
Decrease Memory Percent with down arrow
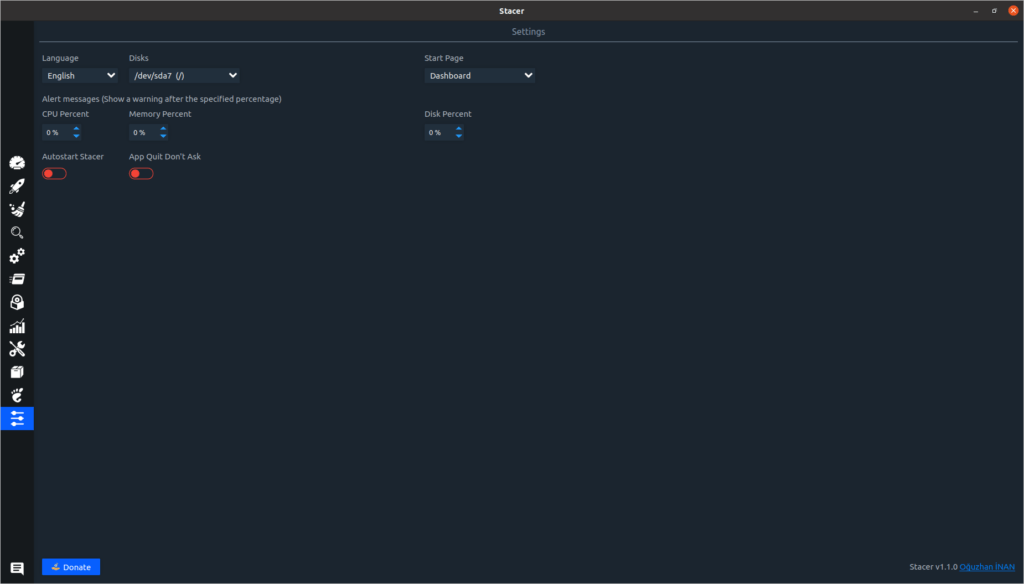pyautogui.click(x=163, y=136)
